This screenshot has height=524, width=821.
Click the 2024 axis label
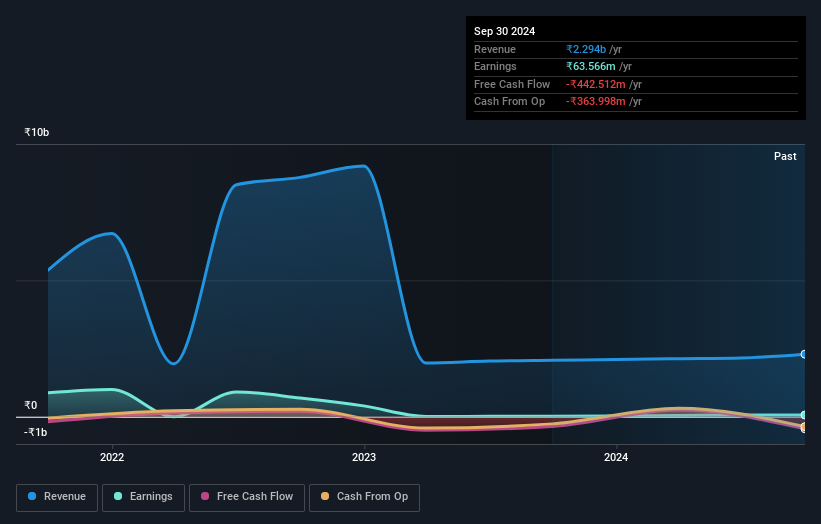coord(616,457)
